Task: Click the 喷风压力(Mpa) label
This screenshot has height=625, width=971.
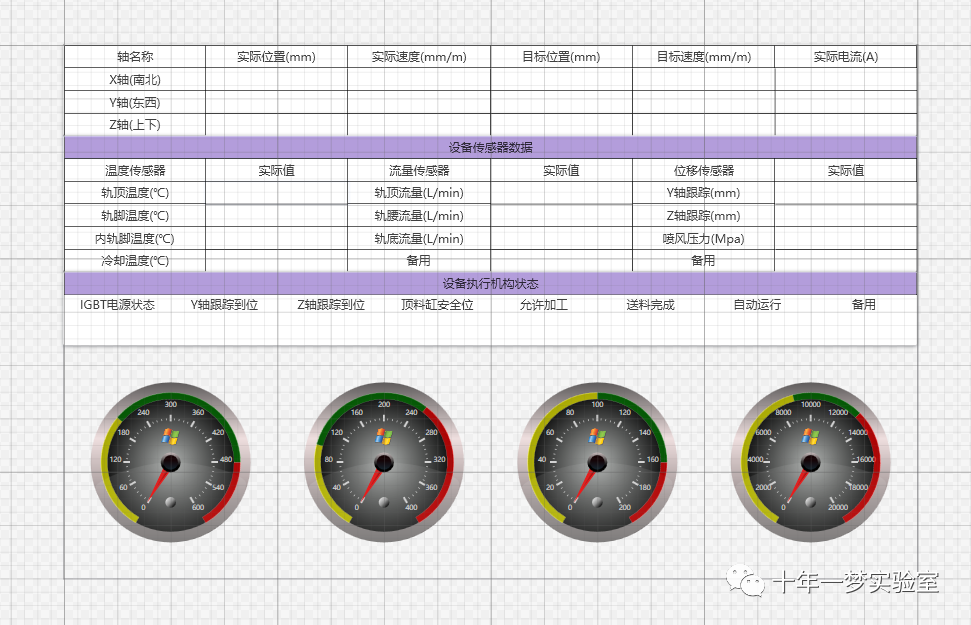Action: [703, 238]
